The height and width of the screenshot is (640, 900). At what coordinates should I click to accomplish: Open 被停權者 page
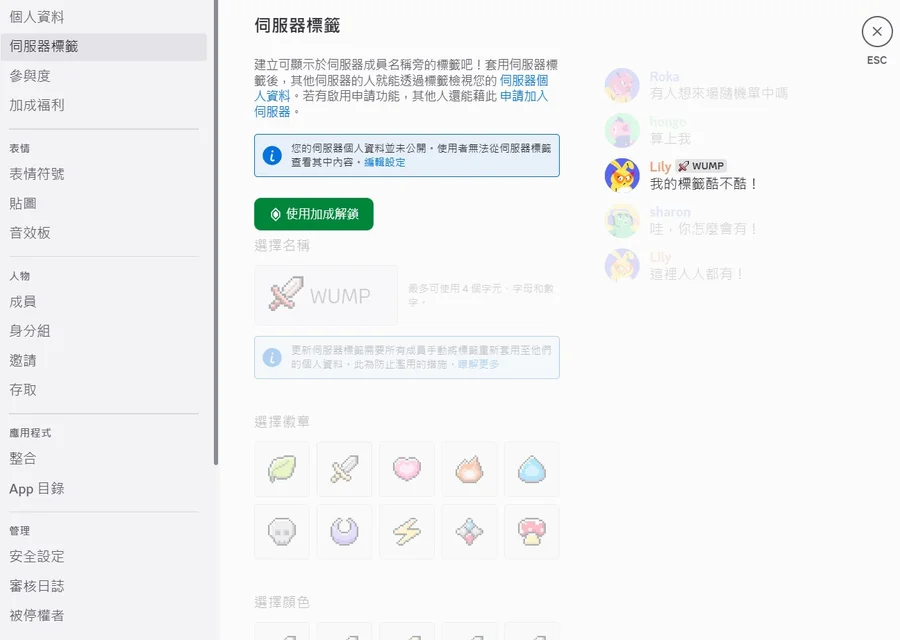click(104, 615)
